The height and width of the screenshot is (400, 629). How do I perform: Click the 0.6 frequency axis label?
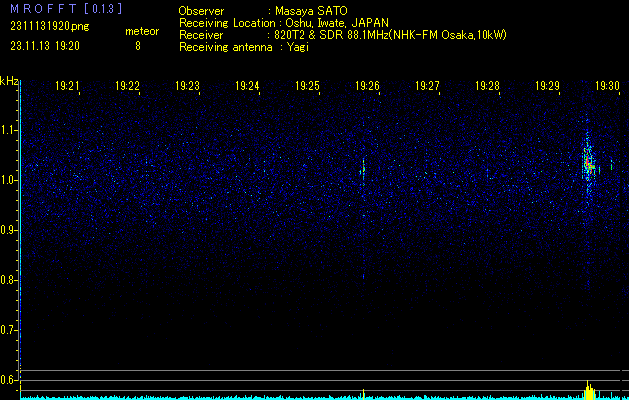click(x=9, y=379)
